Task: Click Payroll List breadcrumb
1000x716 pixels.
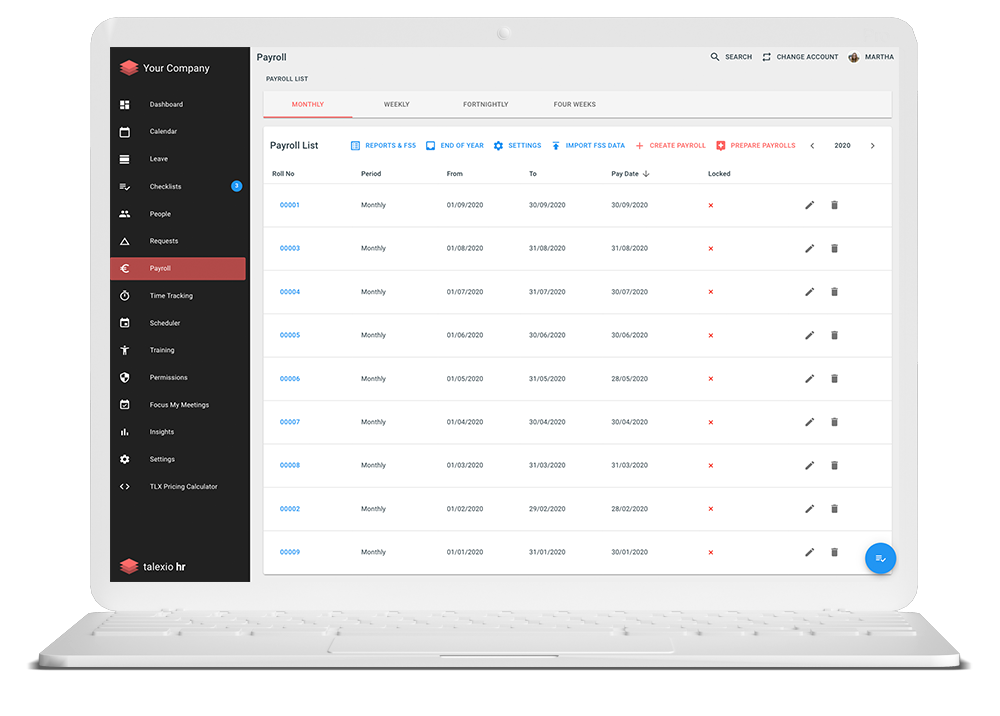Action: [x=287, y=79]
